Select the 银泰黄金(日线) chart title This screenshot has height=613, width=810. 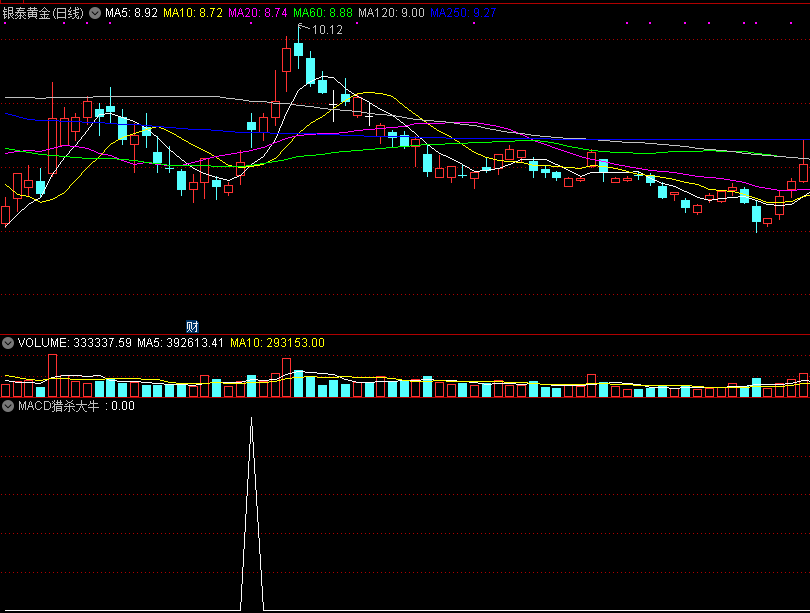[43, 13]
